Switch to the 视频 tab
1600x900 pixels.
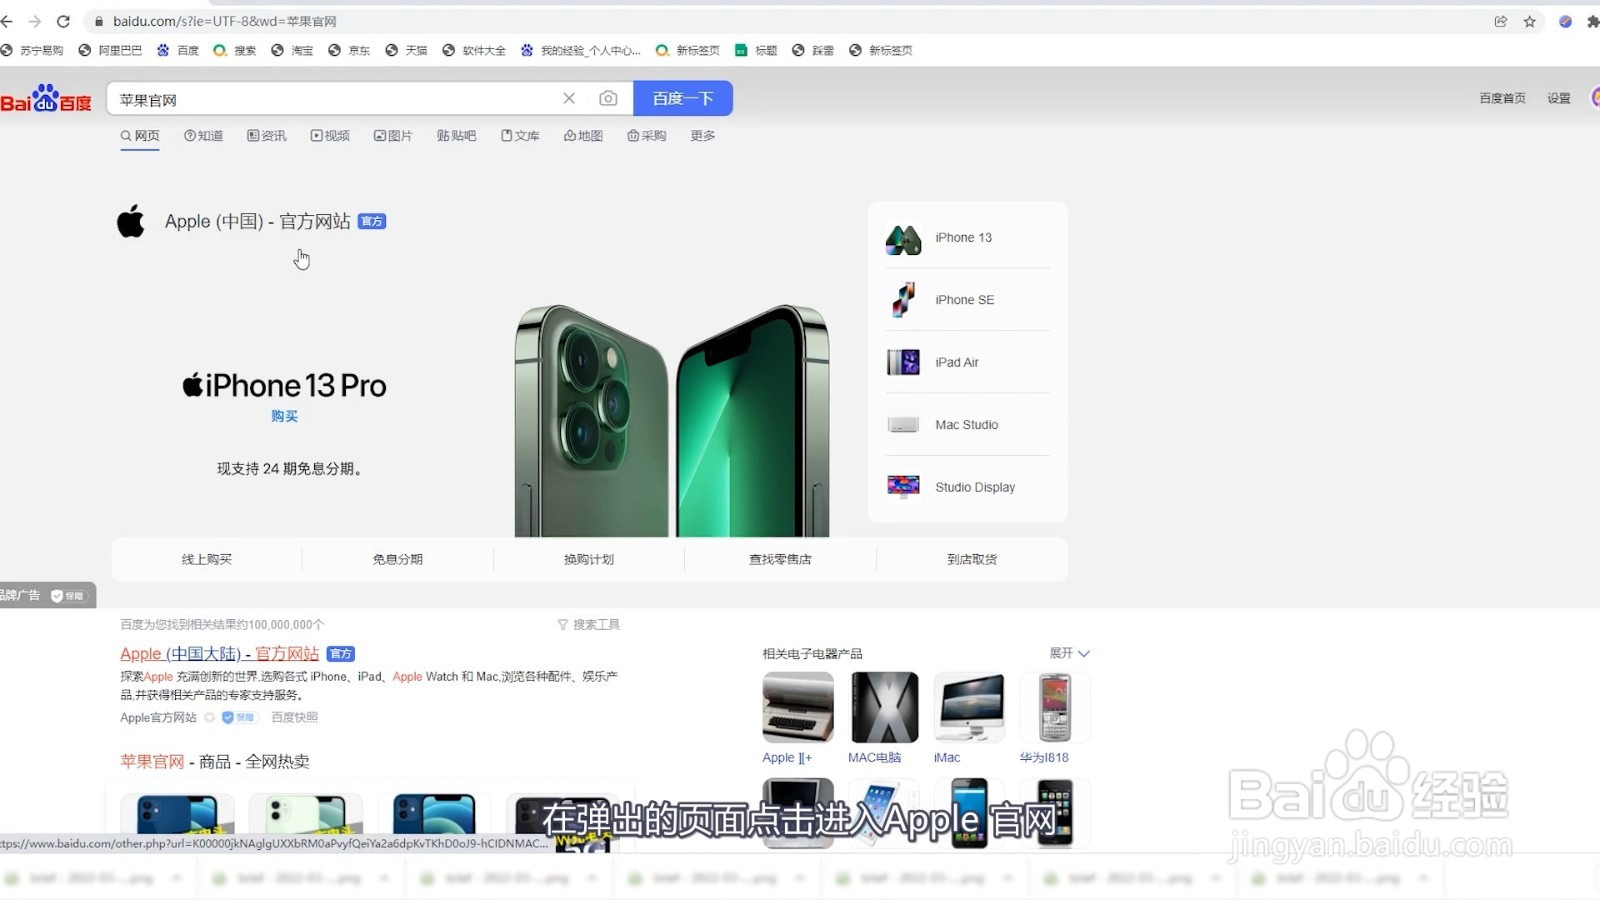[x=330, y=136]
